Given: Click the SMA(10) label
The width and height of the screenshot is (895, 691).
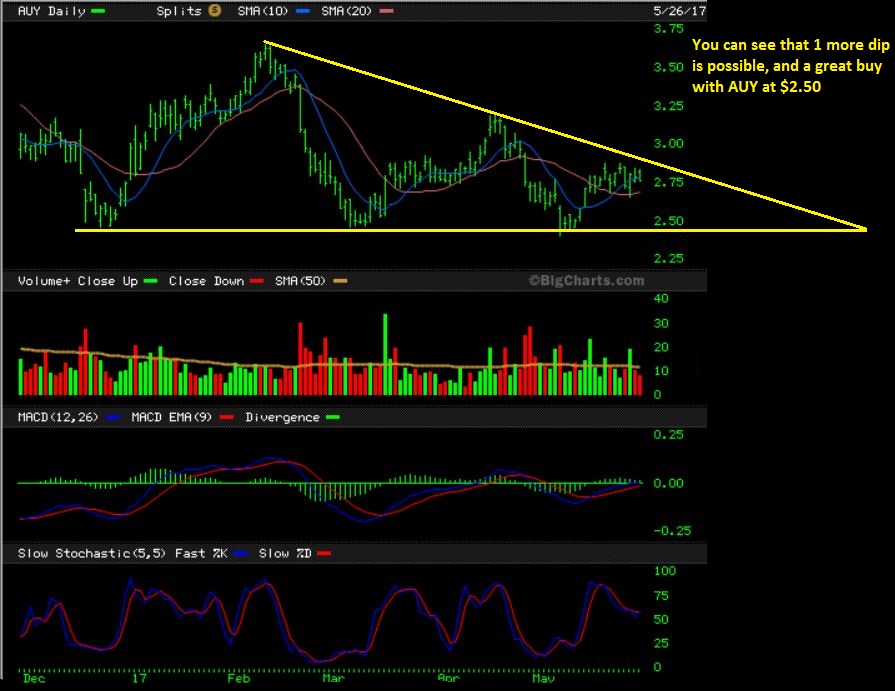Looking at the screenshot, I should pyautogui.click(x=263, y=11).
